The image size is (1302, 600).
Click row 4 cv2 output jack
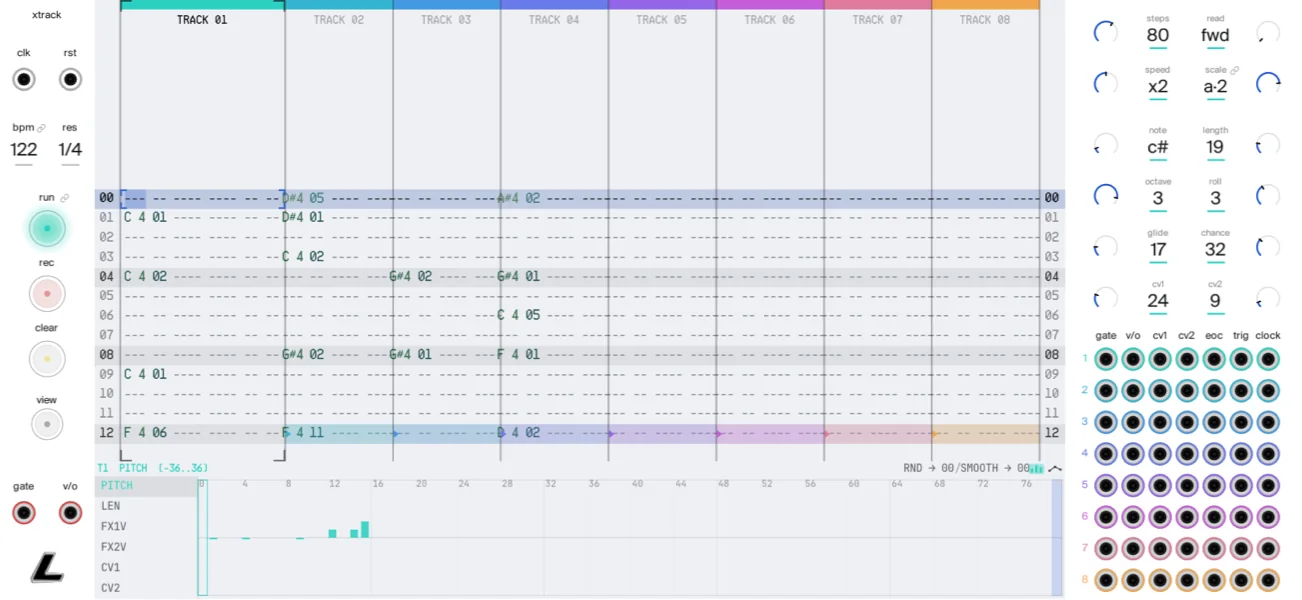[x=1187, y=454]
